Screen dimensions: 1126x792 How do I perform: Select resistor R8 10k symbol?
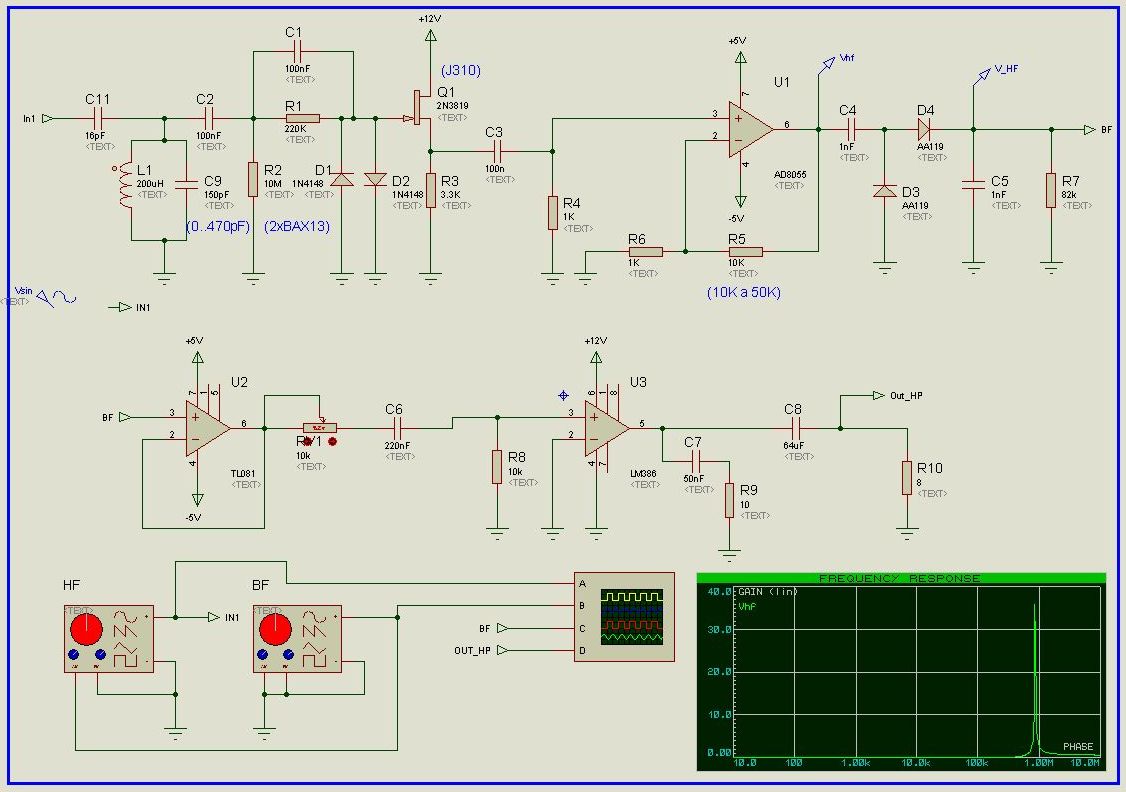(x=497, y=467)
